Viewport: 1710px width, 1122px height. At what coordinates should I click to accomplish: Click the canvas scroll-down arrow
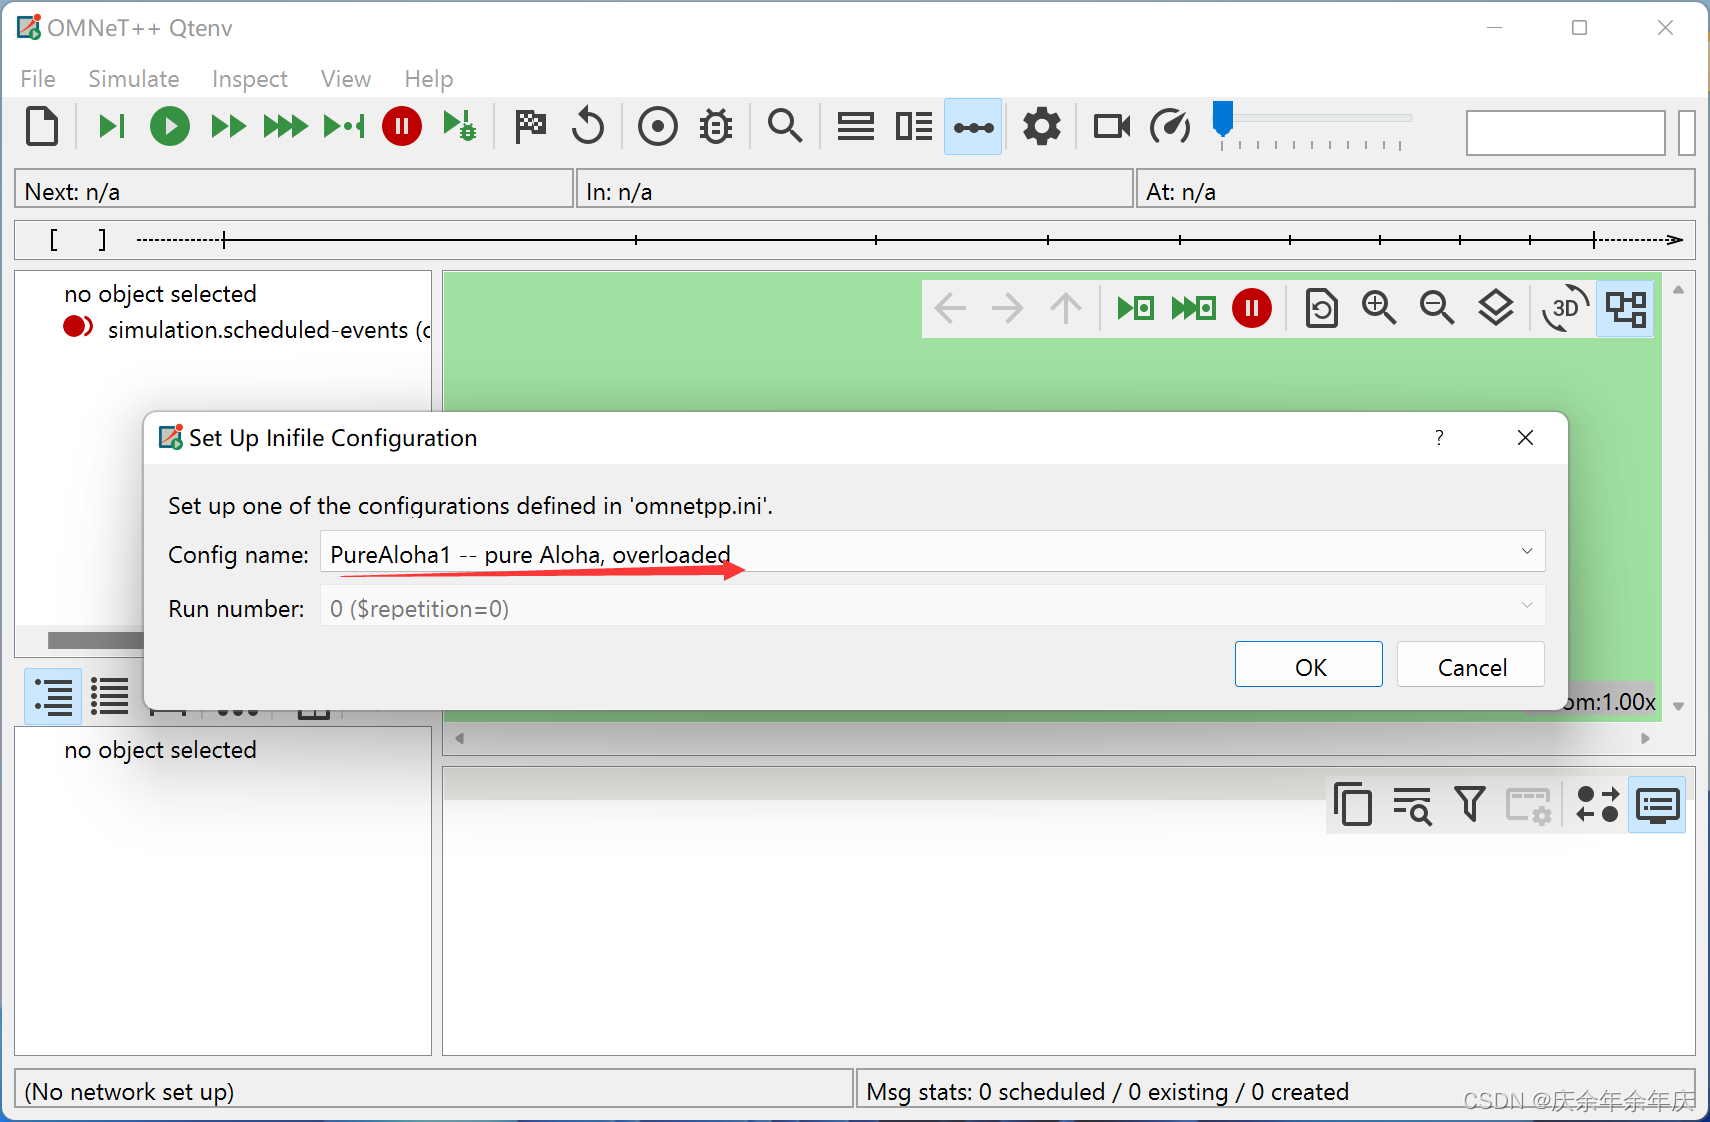pyautogui.click(x=1679, y=706)
